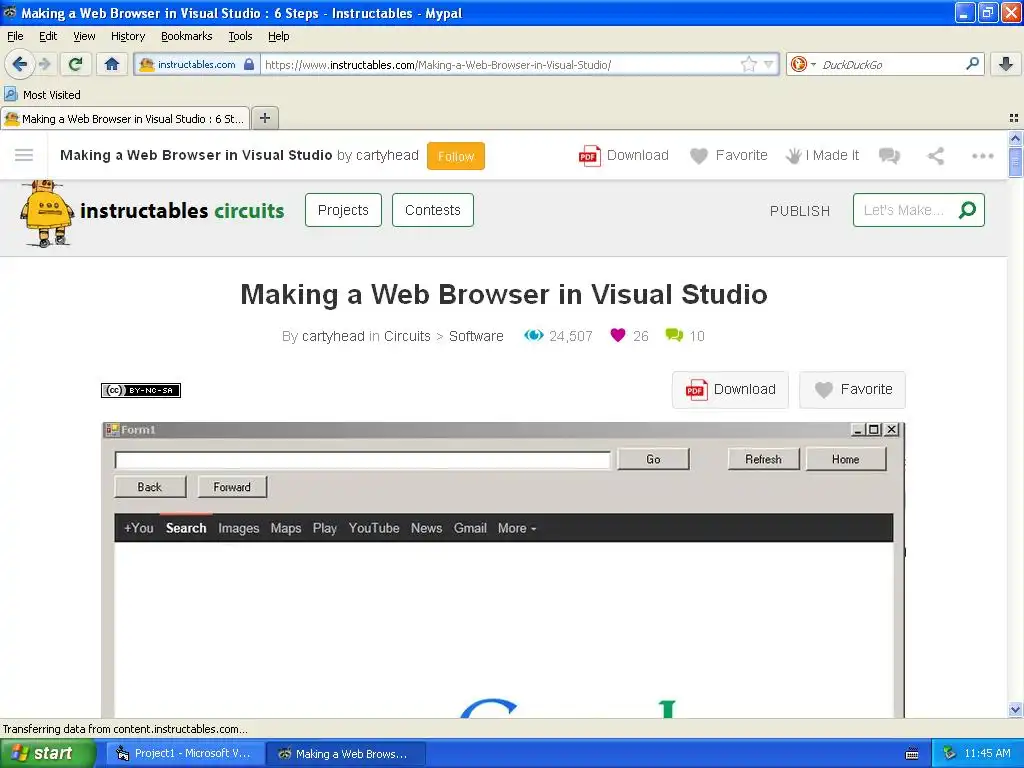Image resolution: width=1024 pixels, height=768 pixels.
Task: Open the hamburger menu on the Instructables header
Action: (24, 155)
